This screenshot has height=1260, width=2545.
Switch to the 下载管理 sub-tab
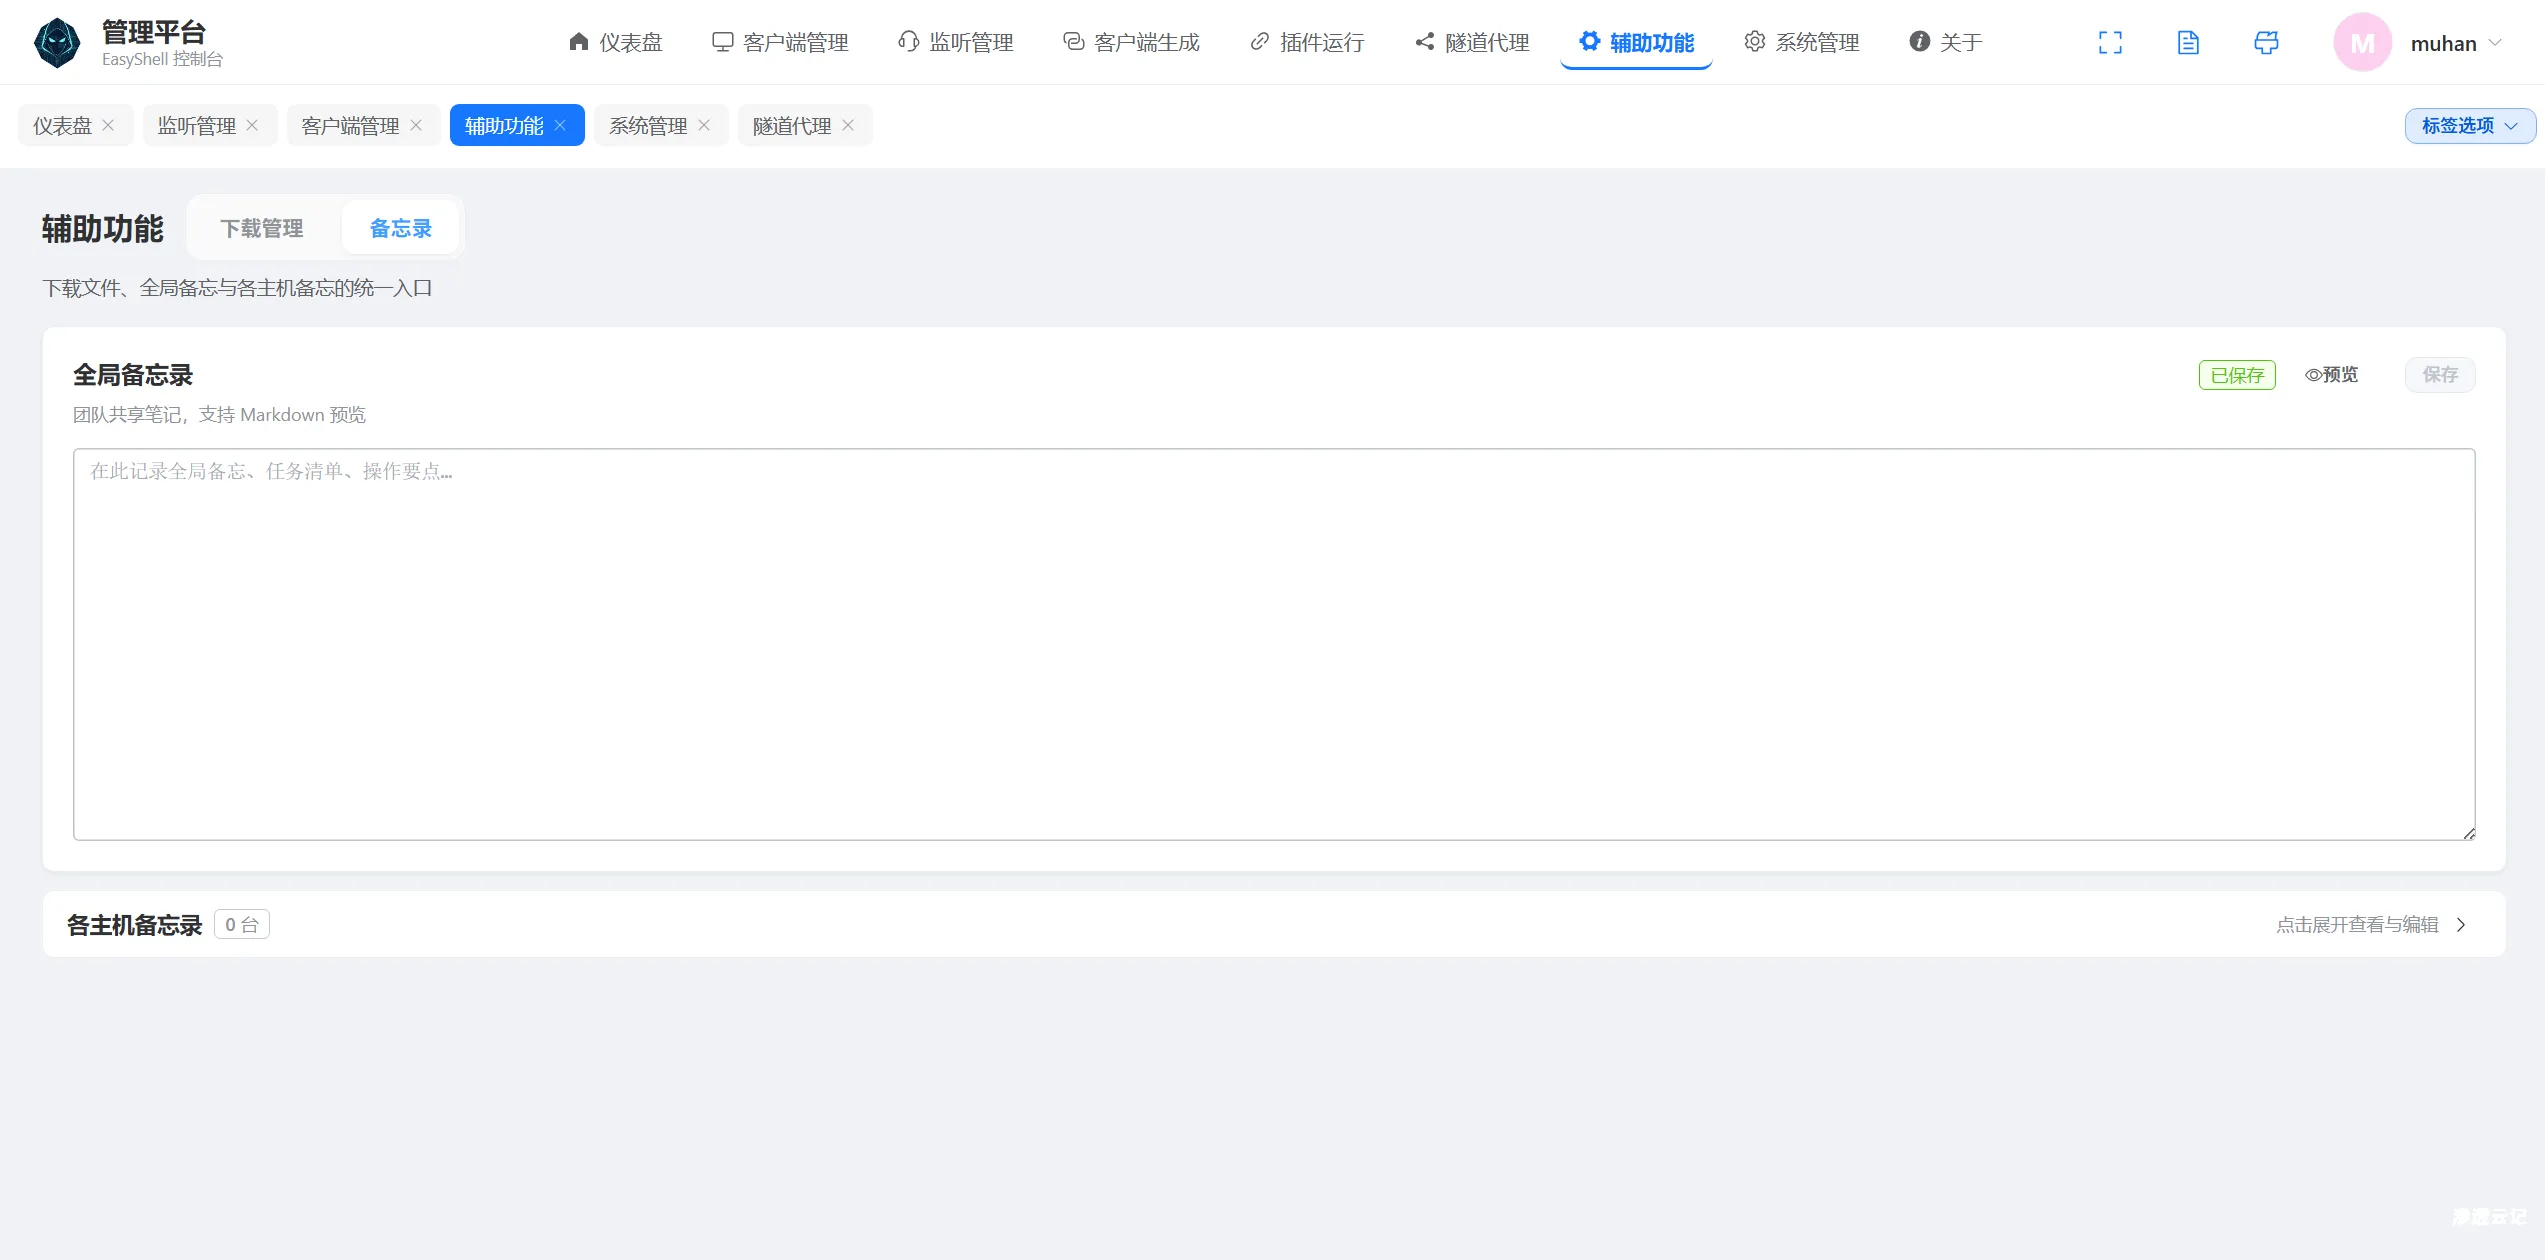[262, 228]
